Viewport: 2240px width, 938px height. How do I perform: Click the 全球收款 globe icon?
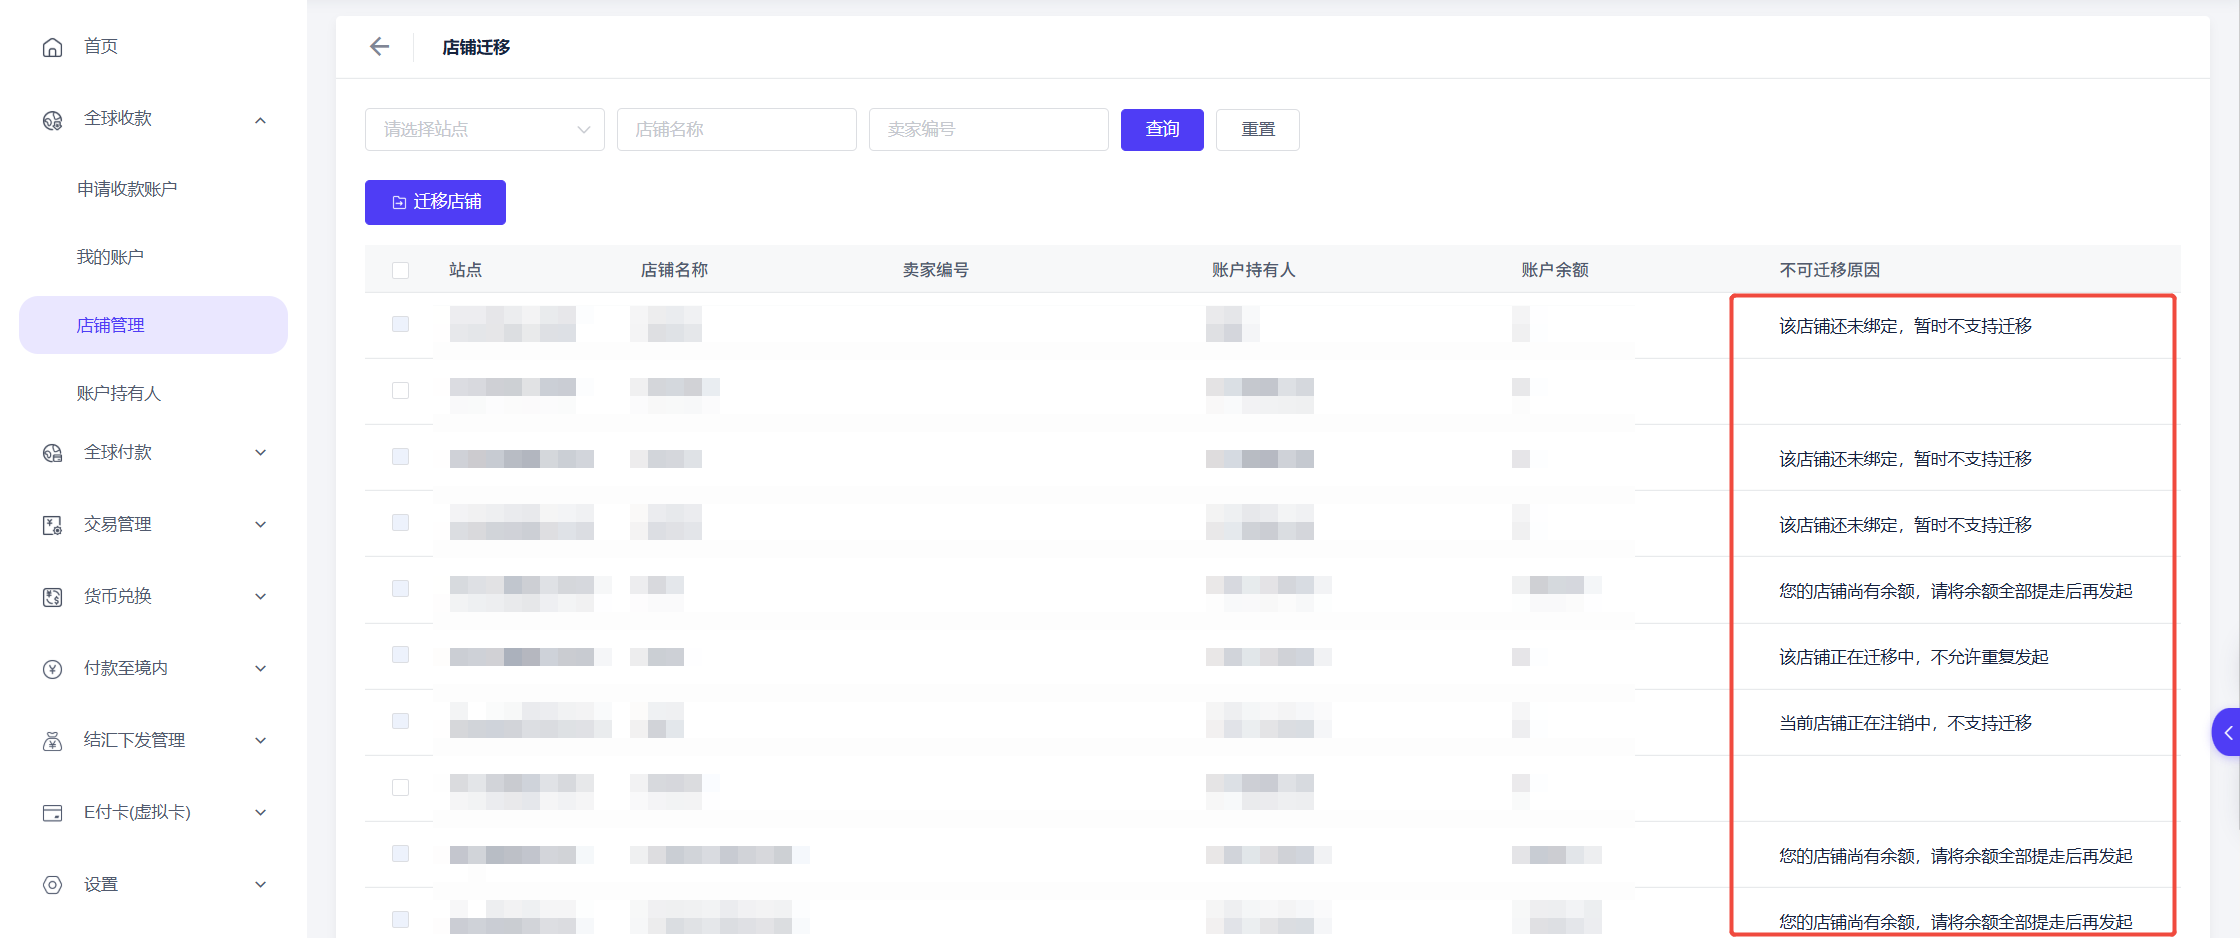tap(53, 120)
